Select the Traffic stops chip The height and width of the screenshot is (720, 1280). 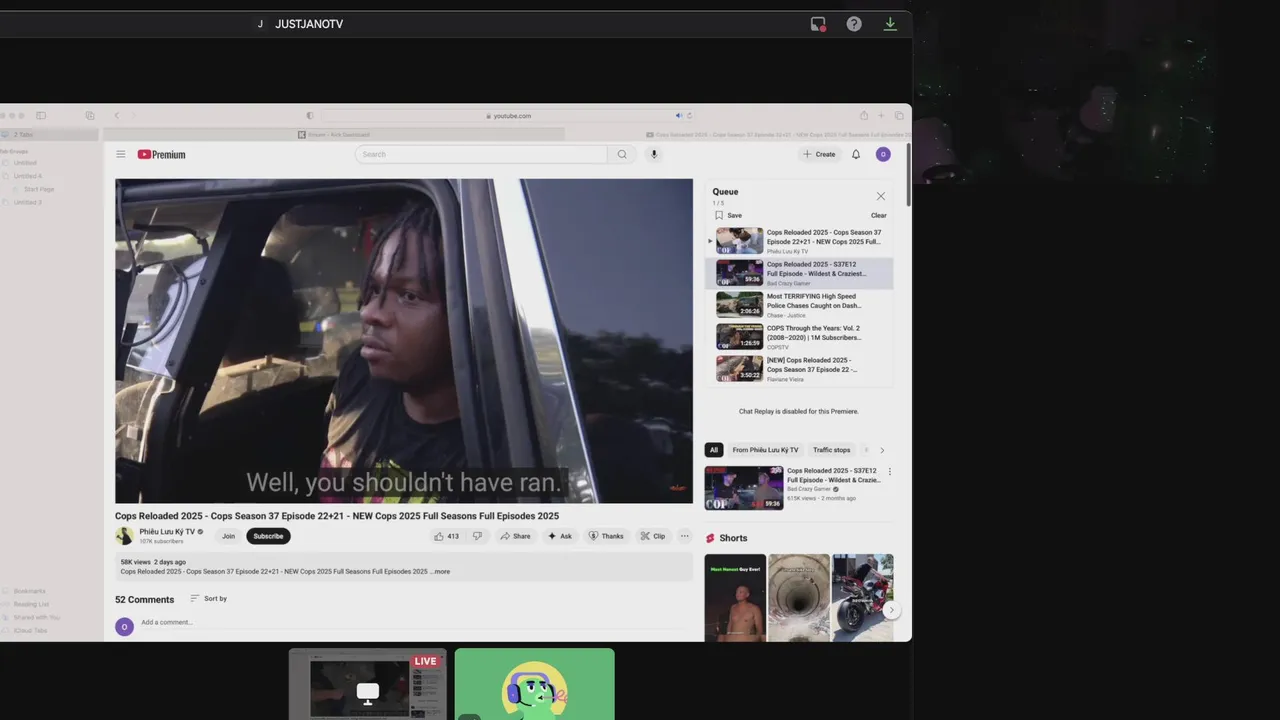[832, 450]
